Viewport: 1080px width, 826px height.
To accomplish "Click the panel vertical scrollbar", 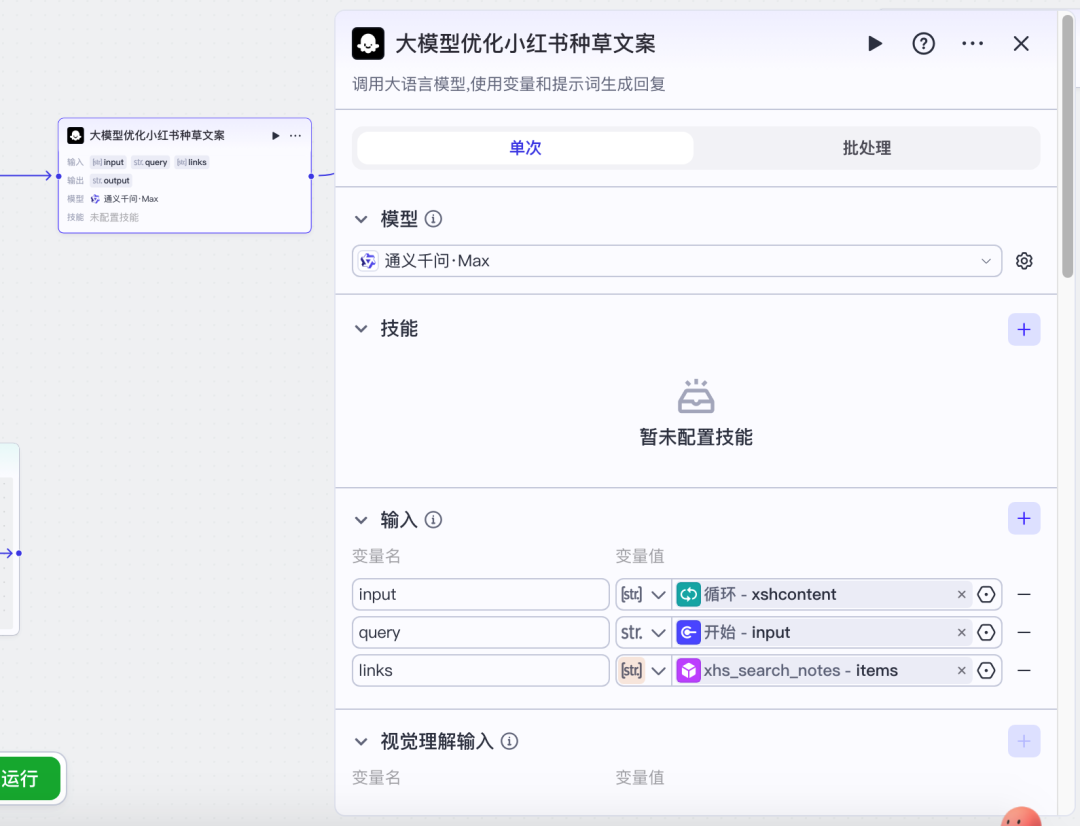I will click(x=1068, y=146).
